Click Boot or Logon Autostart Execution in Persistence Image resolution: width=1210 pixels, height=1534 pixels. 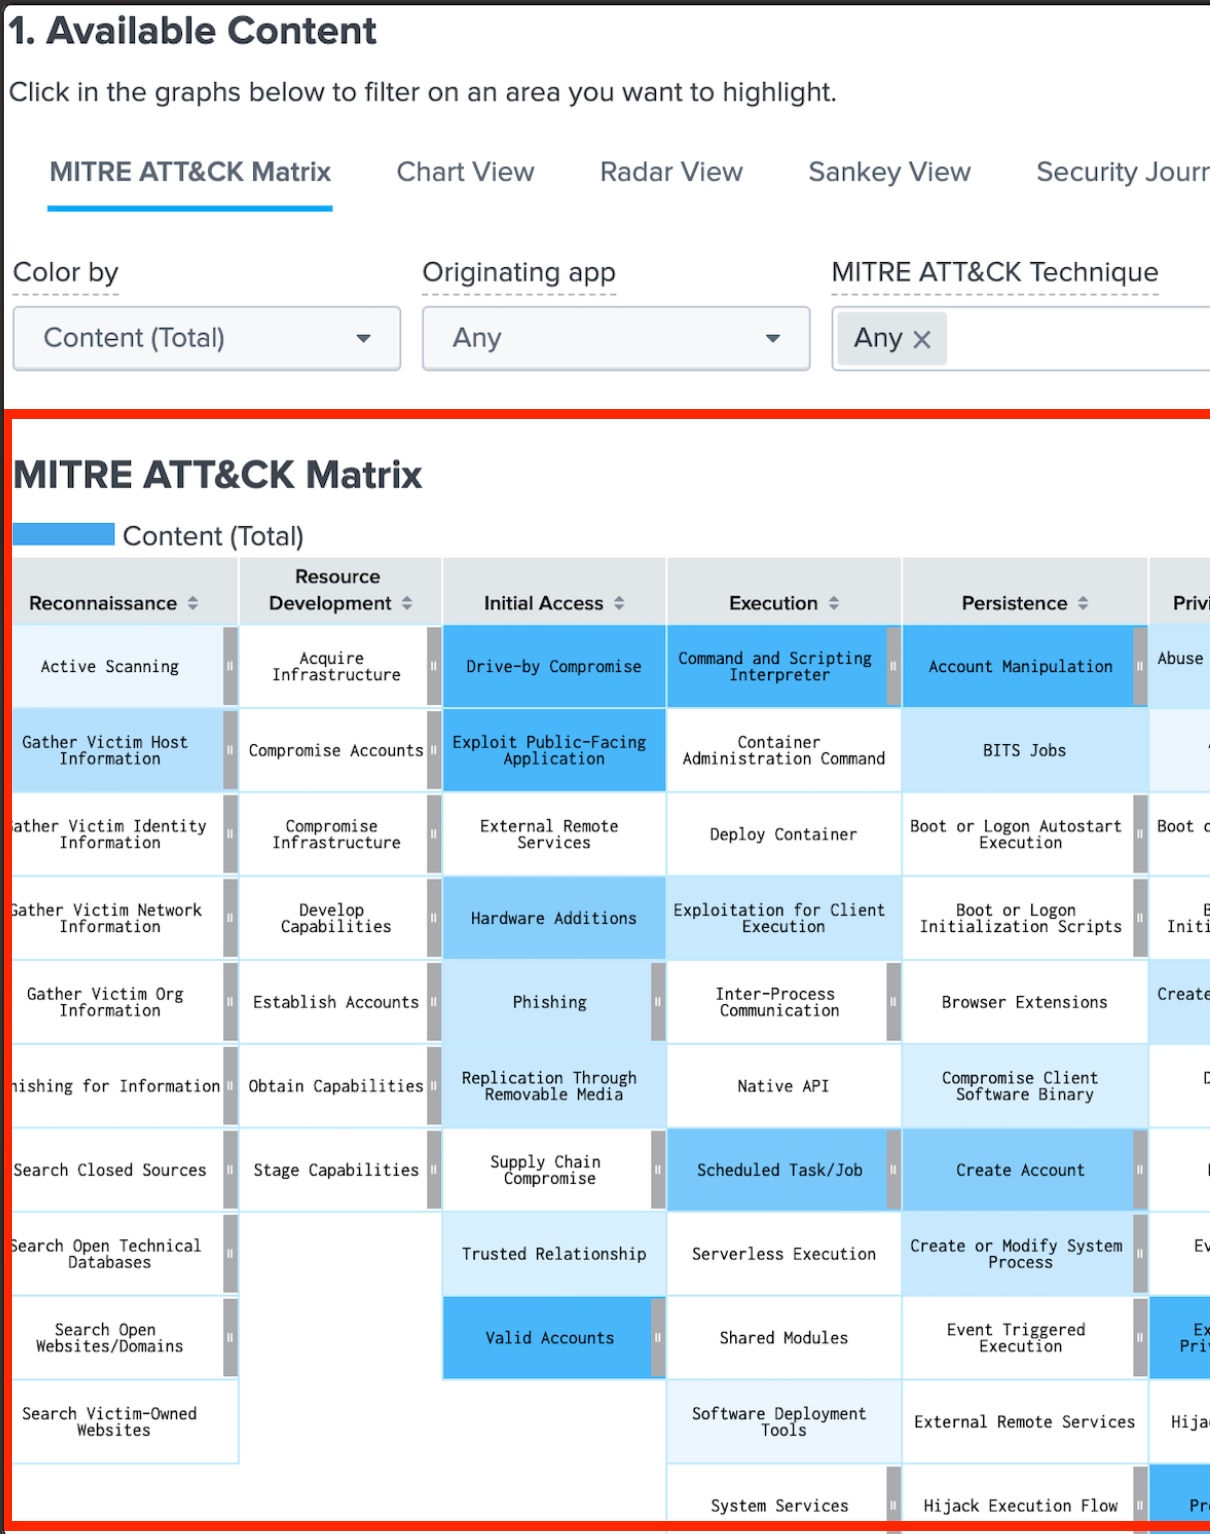coord(1018,834)
